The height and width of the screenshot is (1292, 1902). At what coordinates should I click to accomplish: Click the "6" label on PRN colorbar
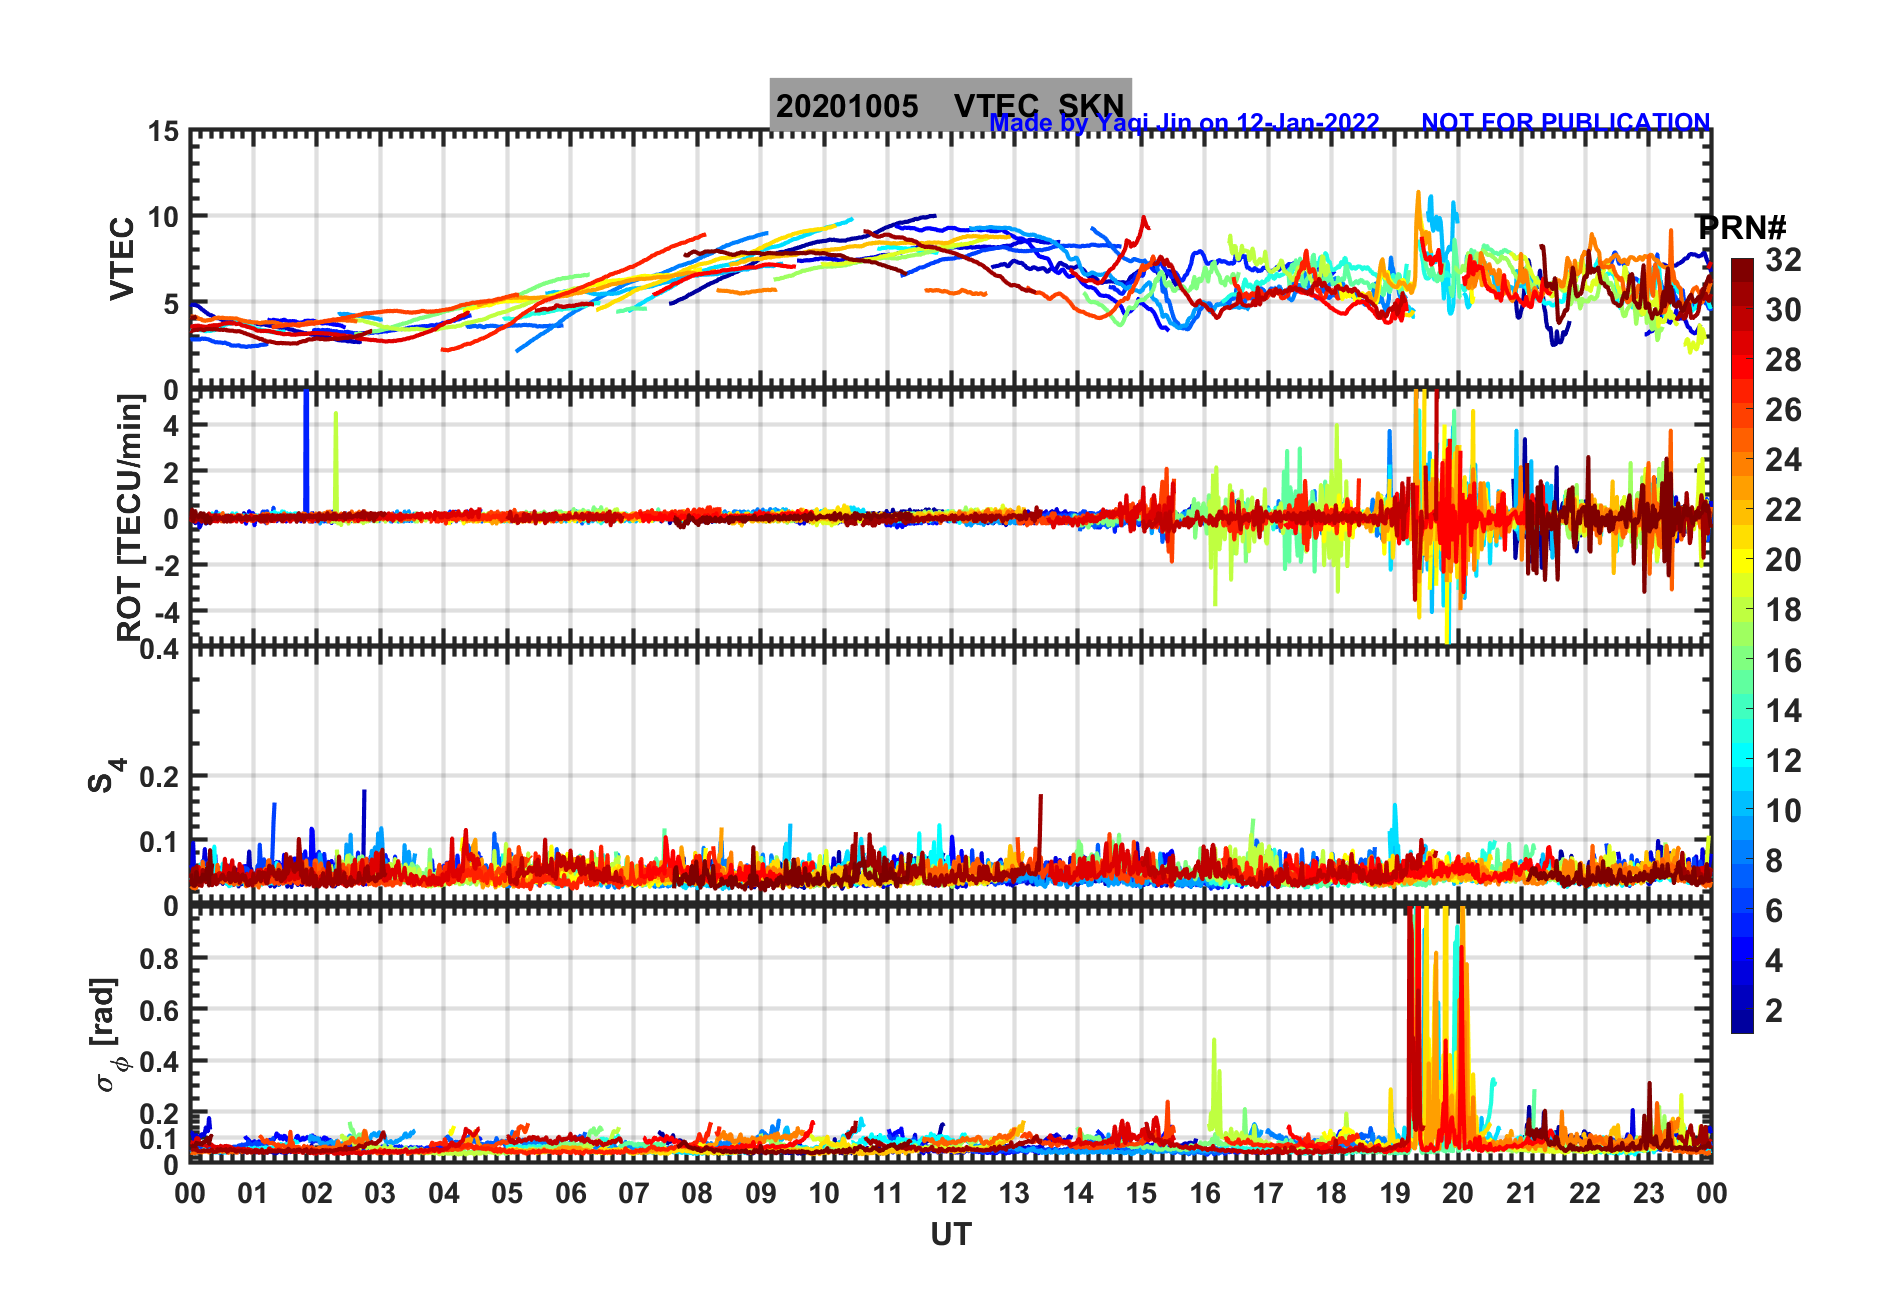coord(1774,911)
